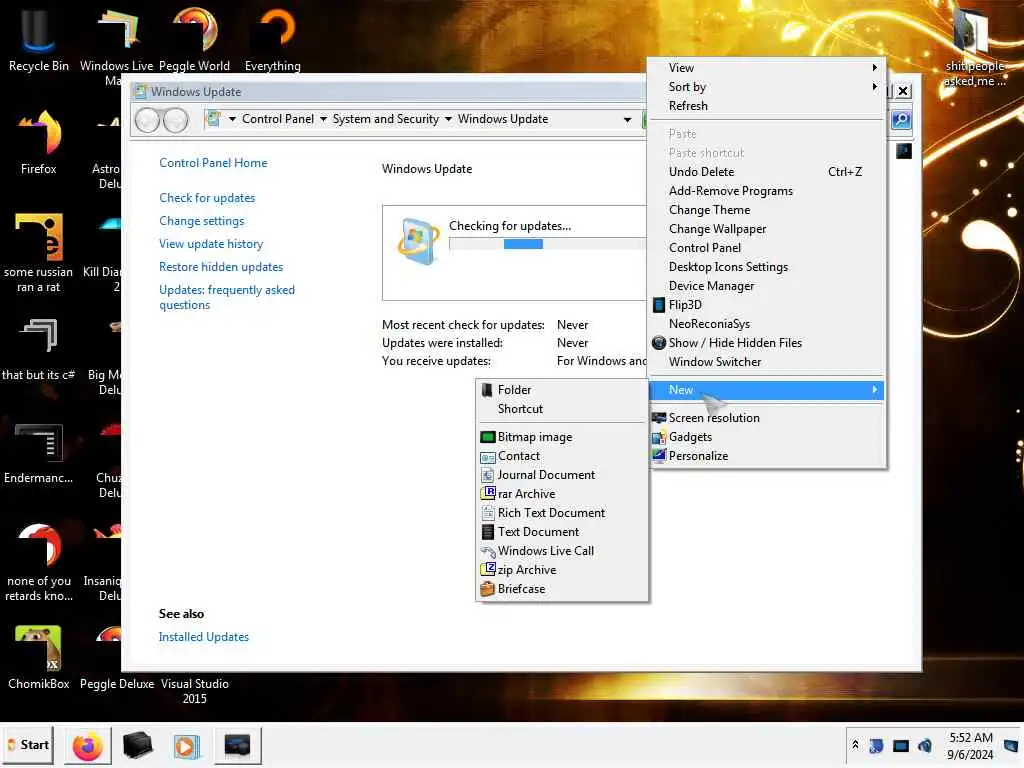Expand the System and Security breadcrumb arrow
The height and width of the screenshot is (768, 1024).
click(x=448, y=120)
